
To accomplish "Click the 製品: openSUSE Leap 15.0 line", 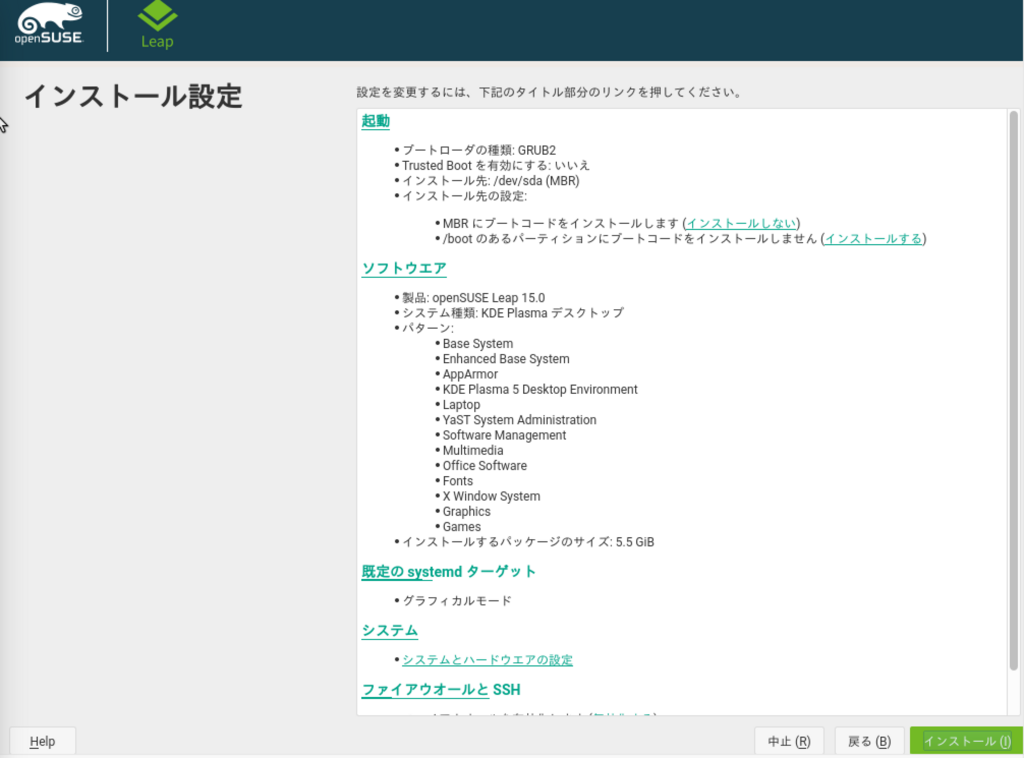I will 473,298.
